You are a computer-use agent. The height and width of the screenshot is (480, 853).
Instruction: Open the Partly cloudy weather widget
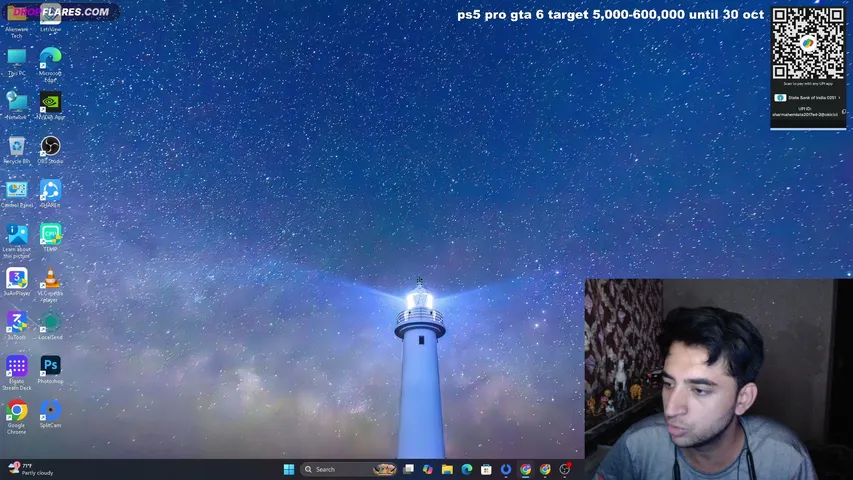[x=31, y=469]
